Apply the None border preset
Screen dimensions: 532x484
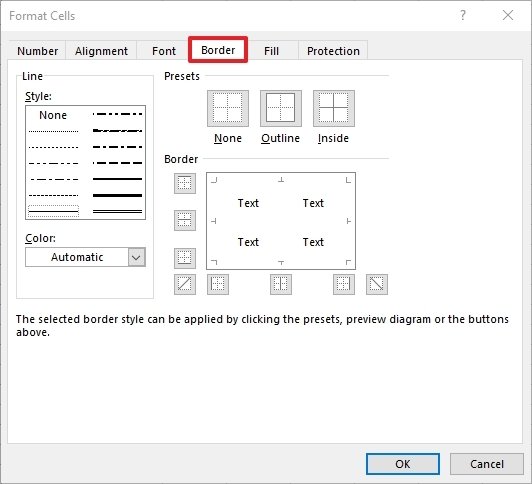click(228, 108)
